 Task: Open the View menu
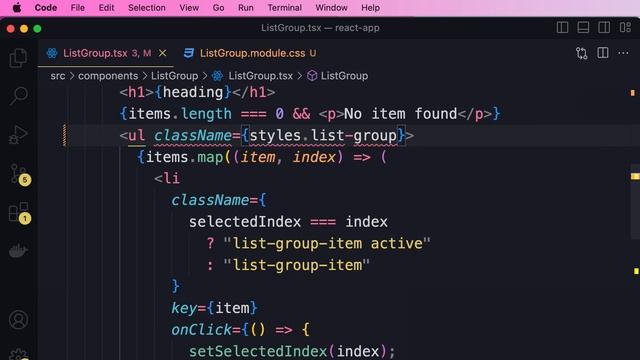pos(189,8)
